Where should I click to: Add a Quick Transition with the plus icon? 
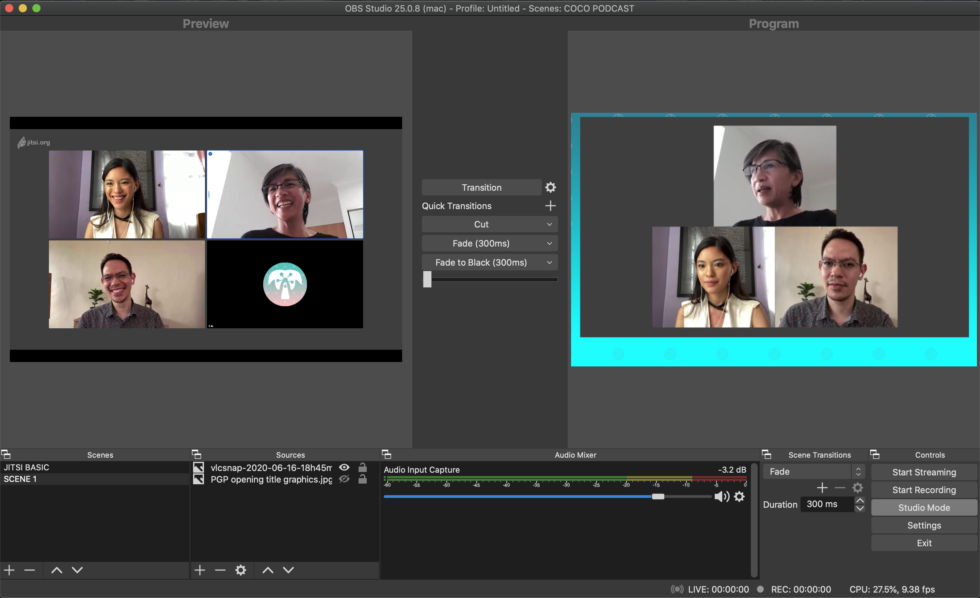tap(549, 205)
